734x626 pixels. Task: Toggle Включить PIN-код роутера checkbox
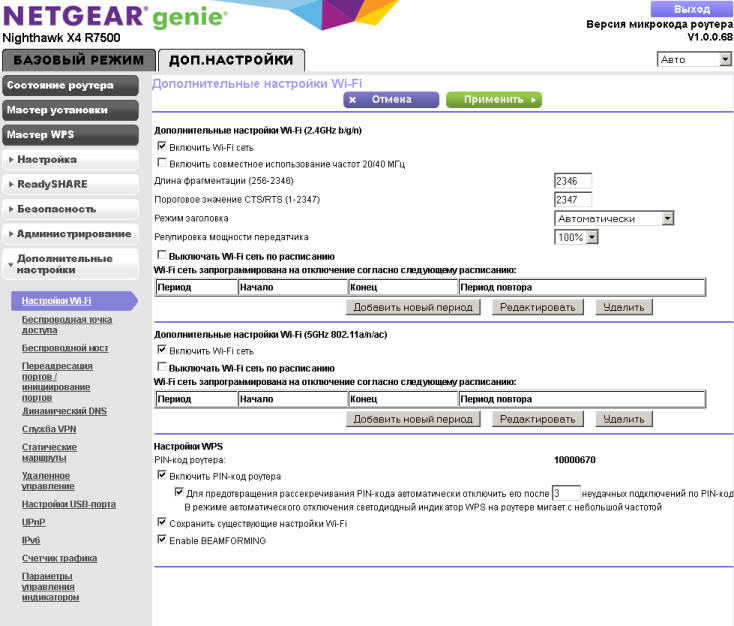162,475
